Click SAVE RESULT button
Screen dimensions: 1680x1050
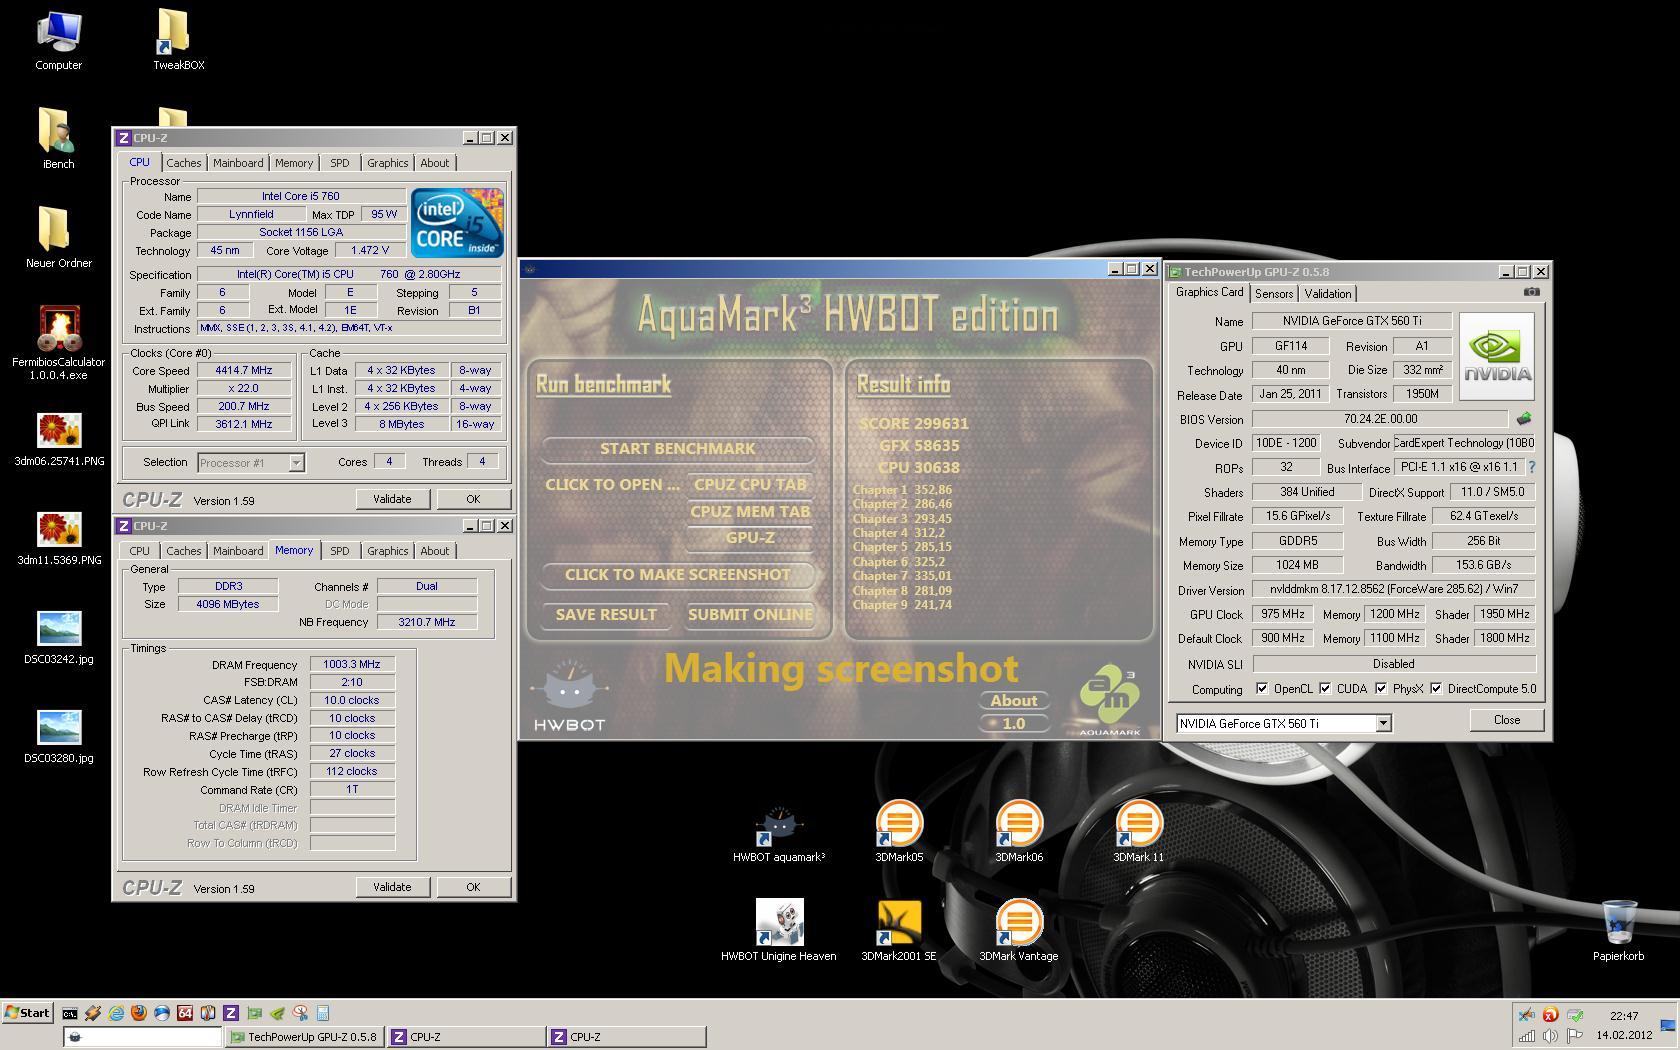[x=606, y=615]
